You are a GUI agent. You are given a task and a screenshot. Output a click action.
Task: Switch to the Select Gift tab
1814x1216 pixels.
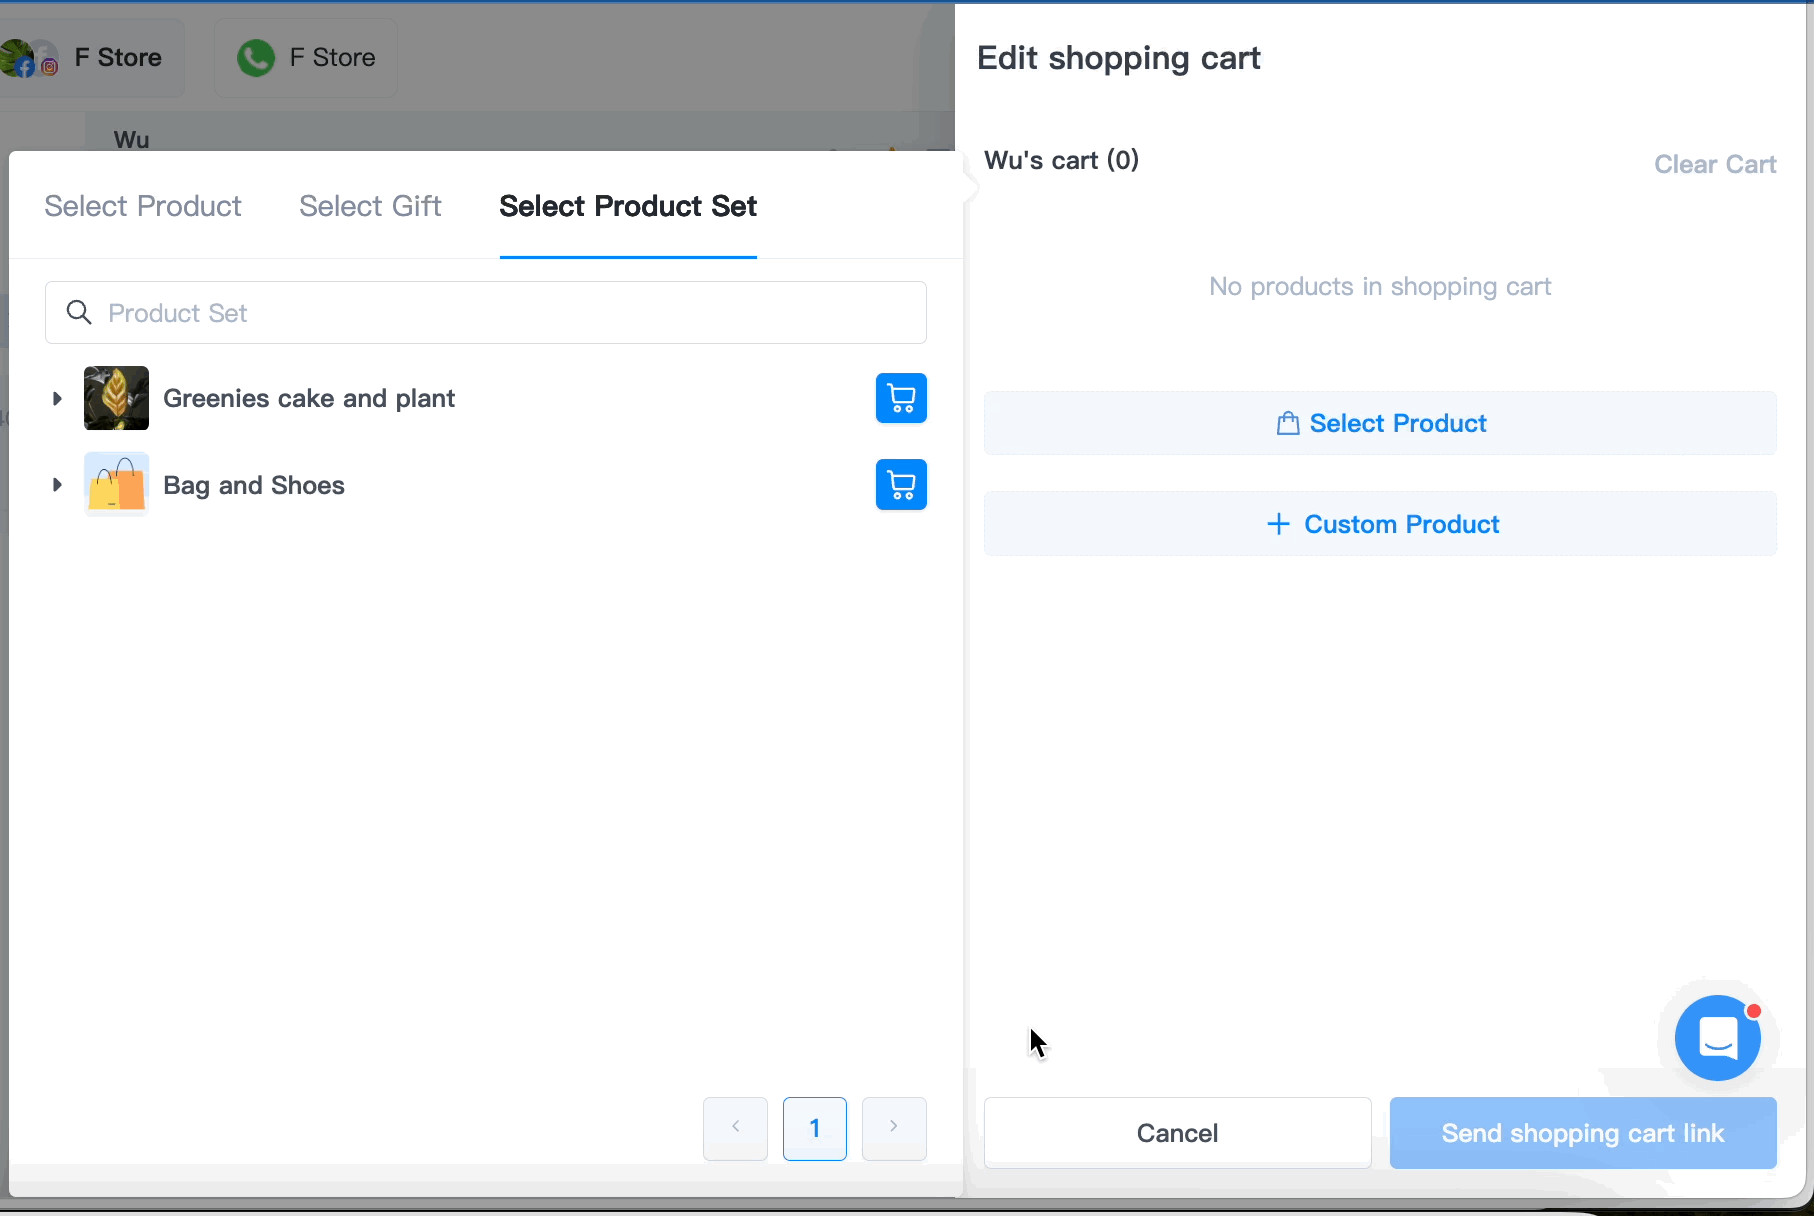[x=370, y=206]
